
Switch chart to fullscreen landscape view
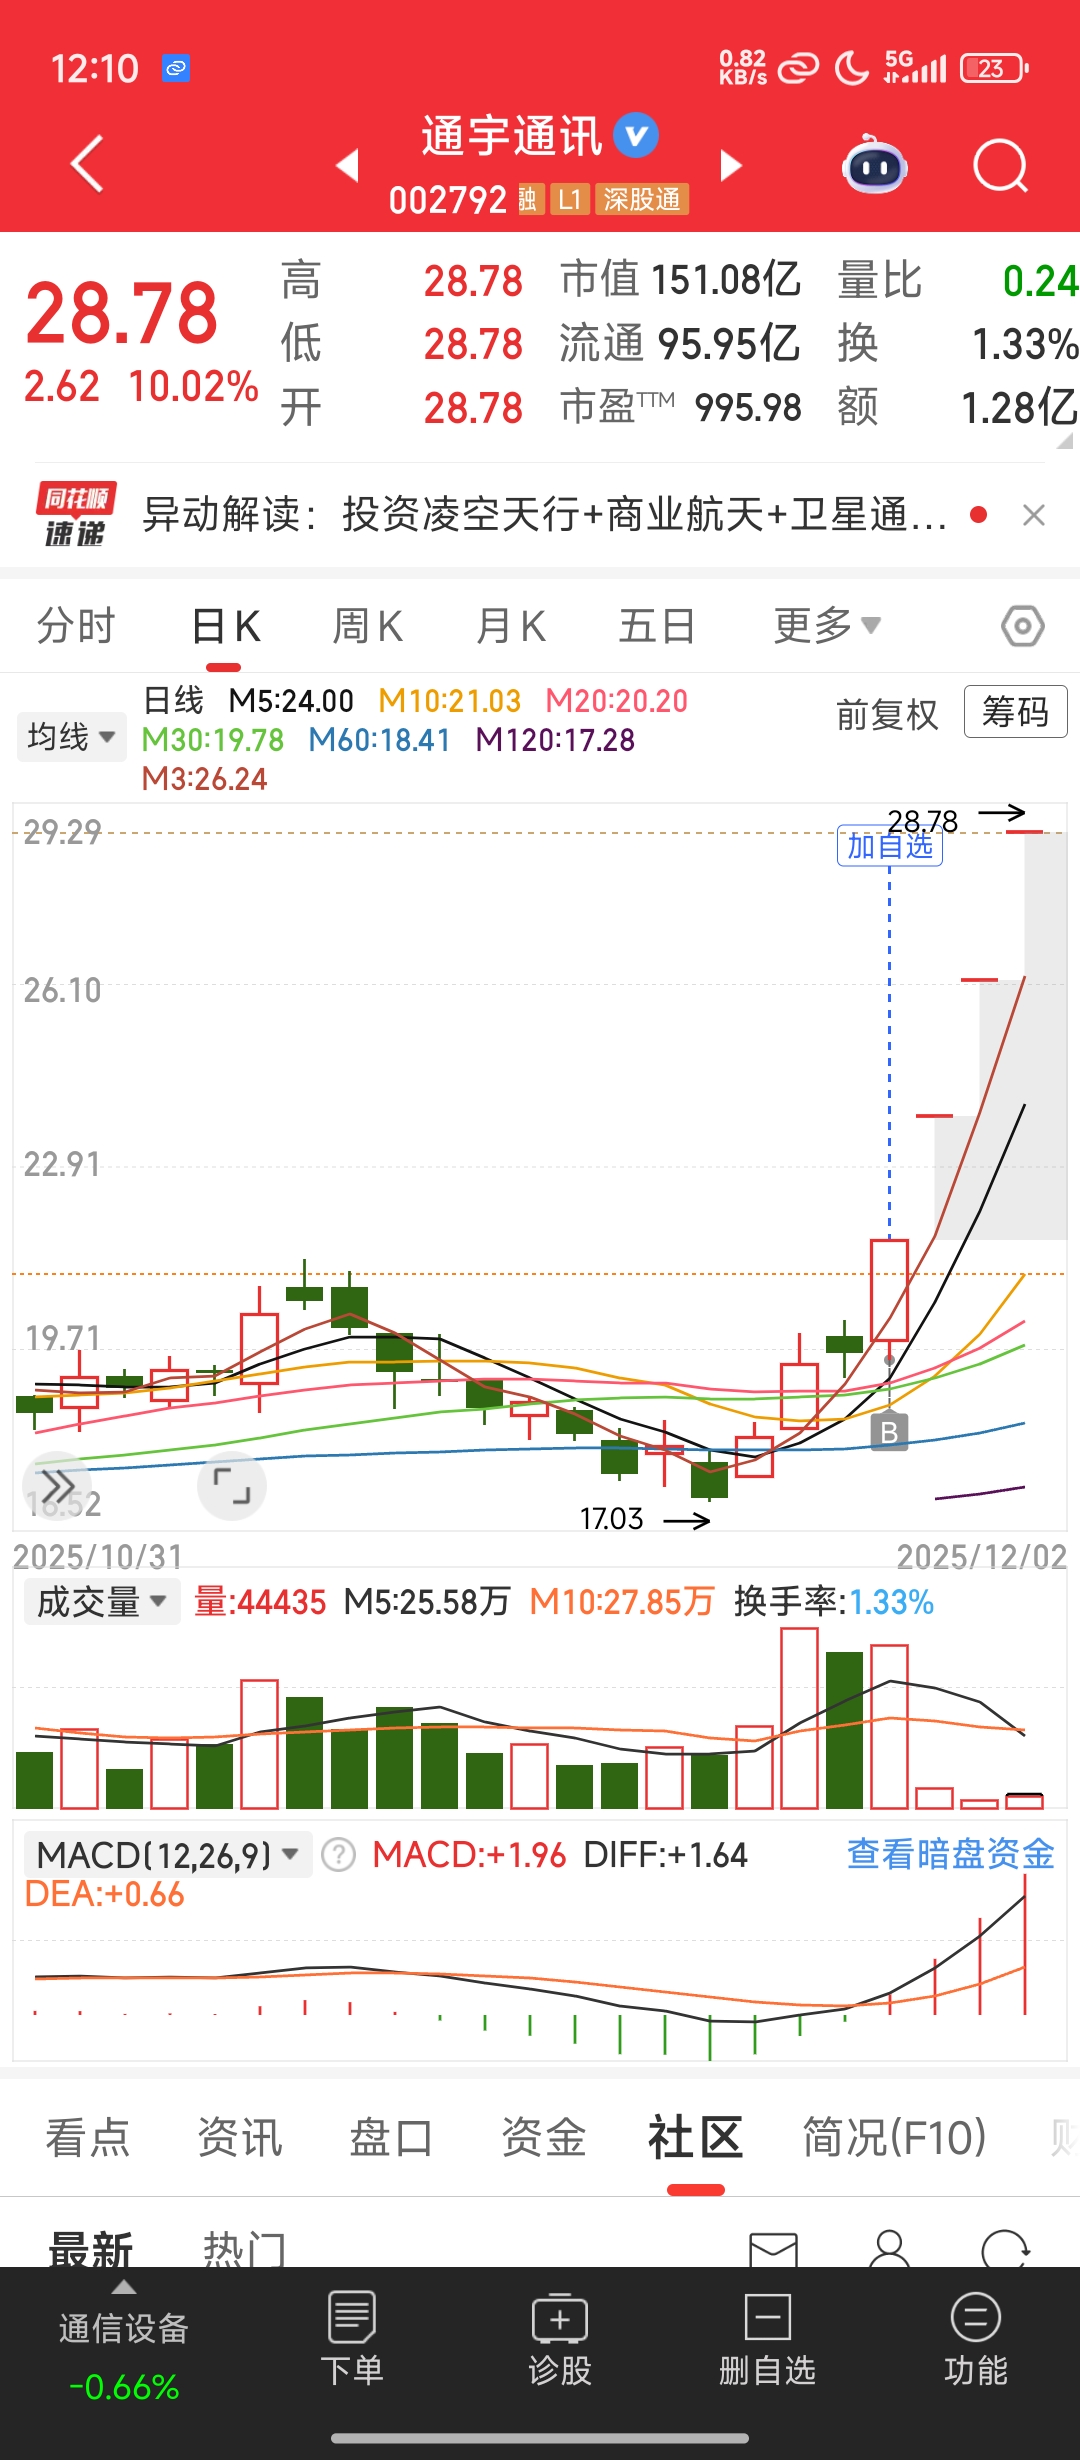pos(232,1486)
